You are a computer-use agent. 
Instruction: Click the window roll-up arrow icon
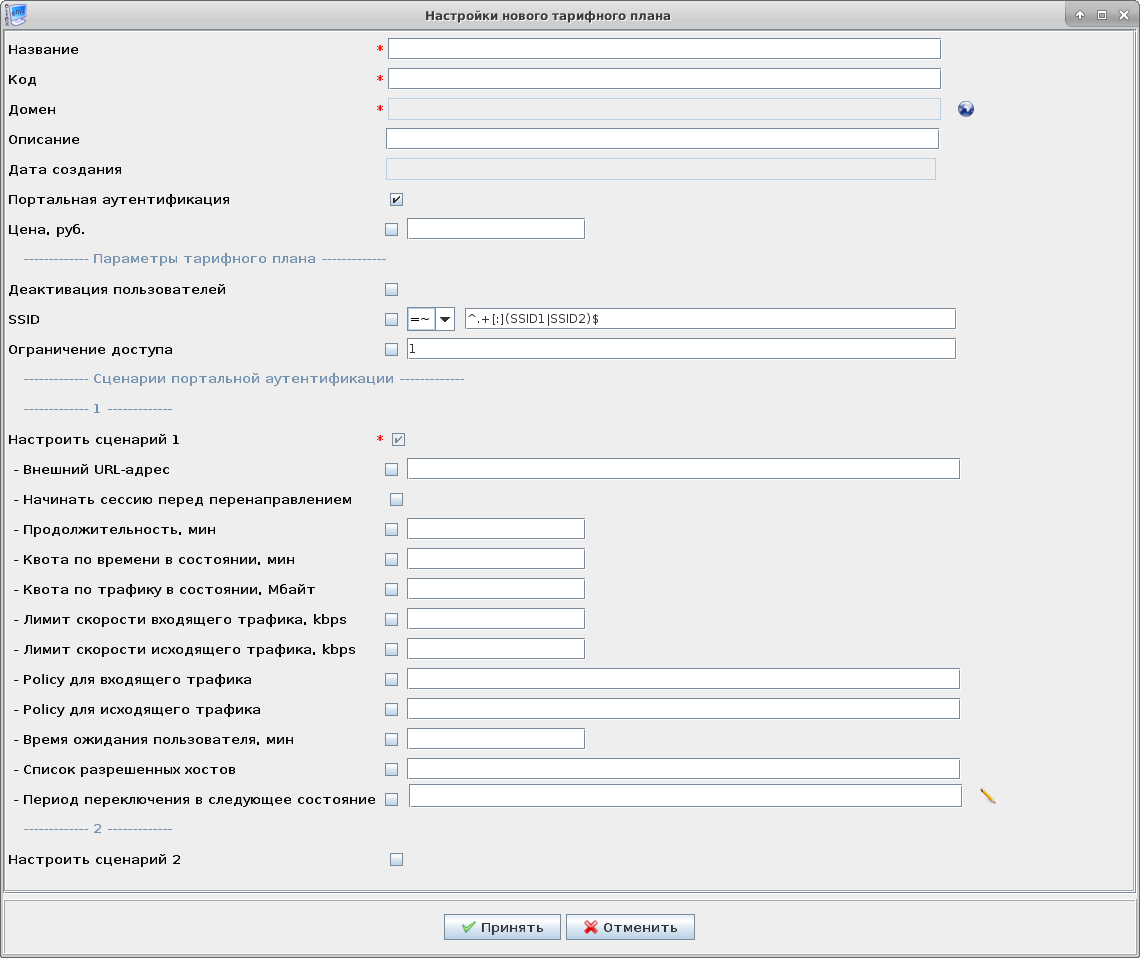[x=1080, y=15]
